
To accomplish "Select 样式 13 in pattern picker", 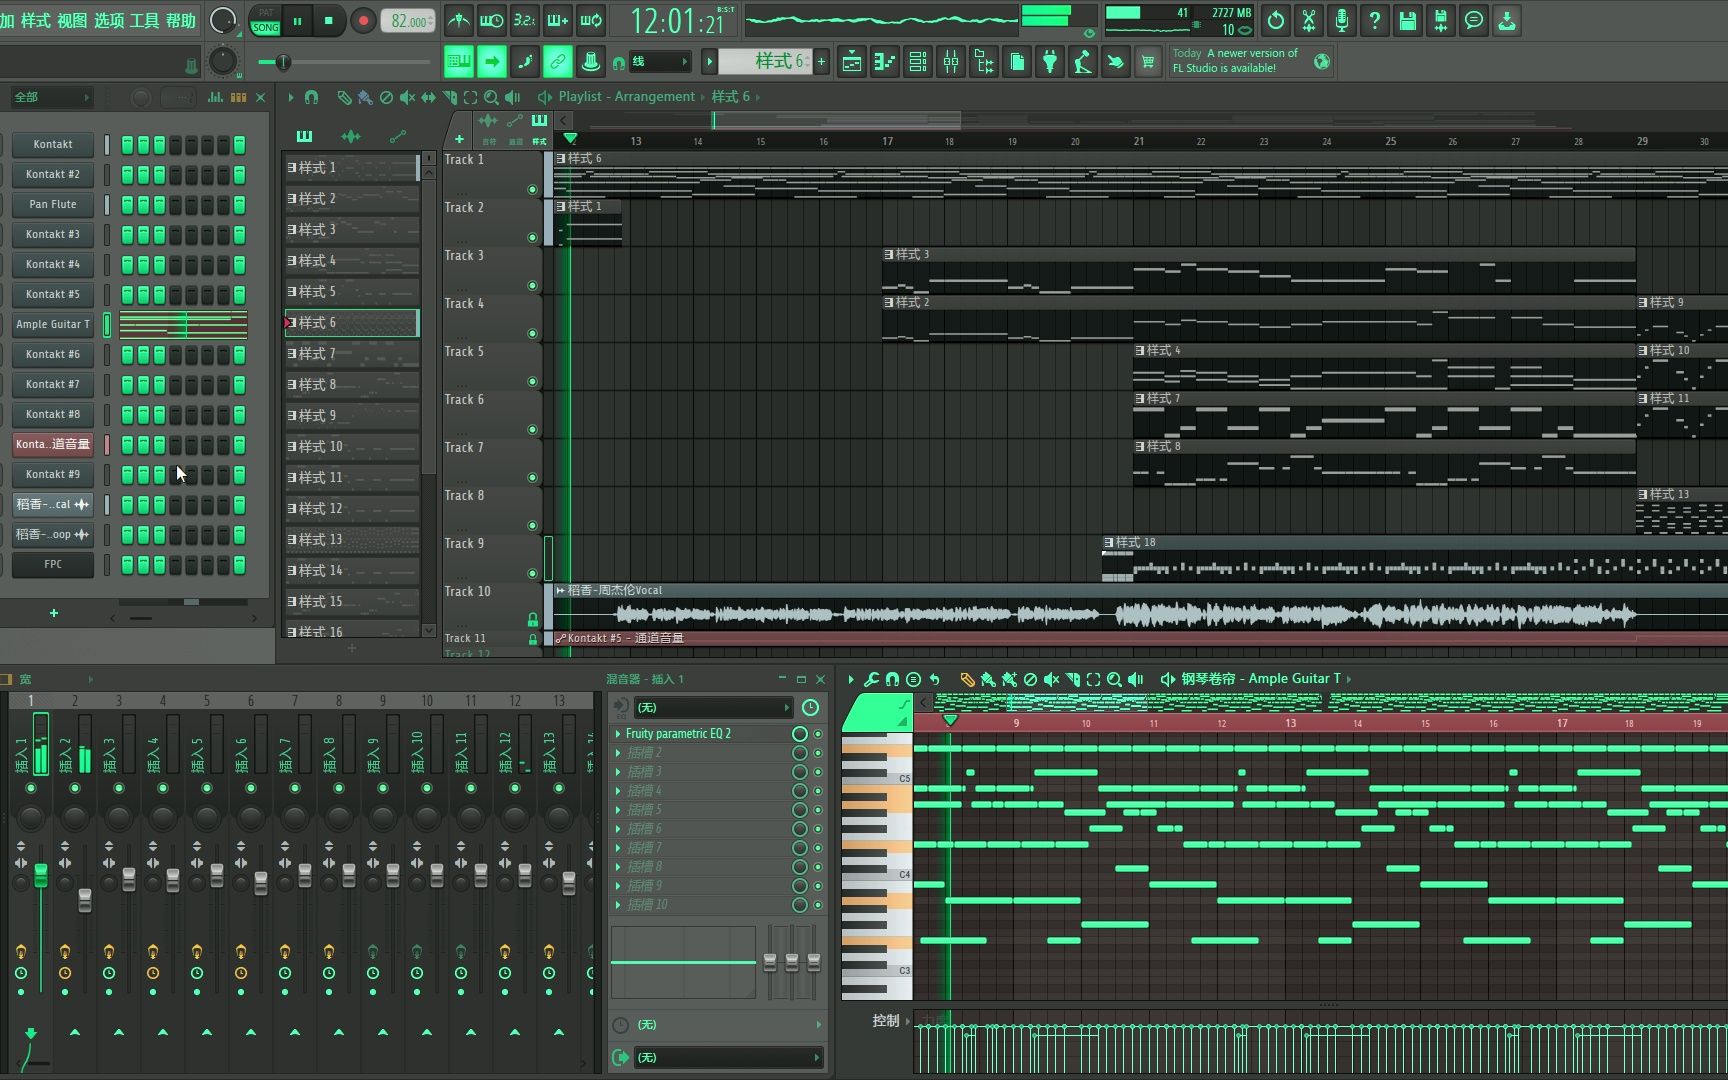I will (352, 540).
